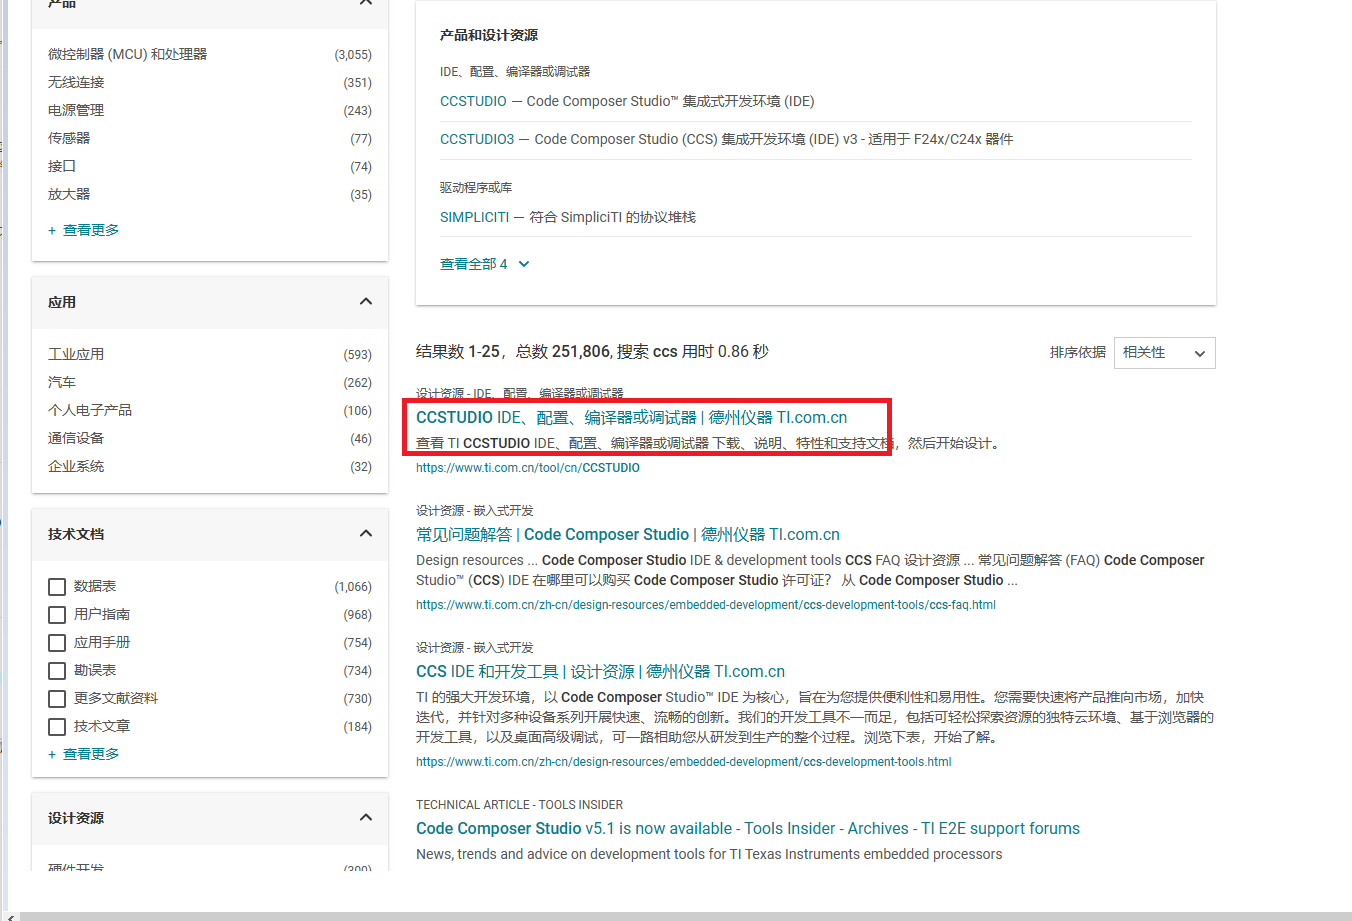The image size is (1352, 921).
Task: Filter by 接口 product category
Action: (62, 166)
